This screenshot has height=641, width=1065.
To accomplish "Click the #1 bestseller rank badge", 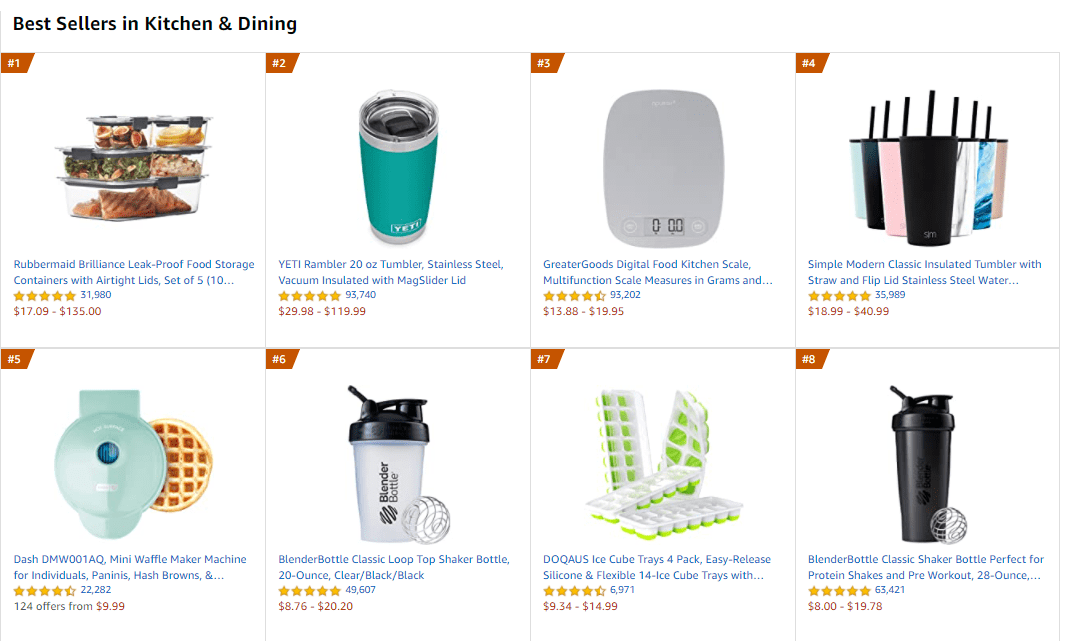I will 16,64.
